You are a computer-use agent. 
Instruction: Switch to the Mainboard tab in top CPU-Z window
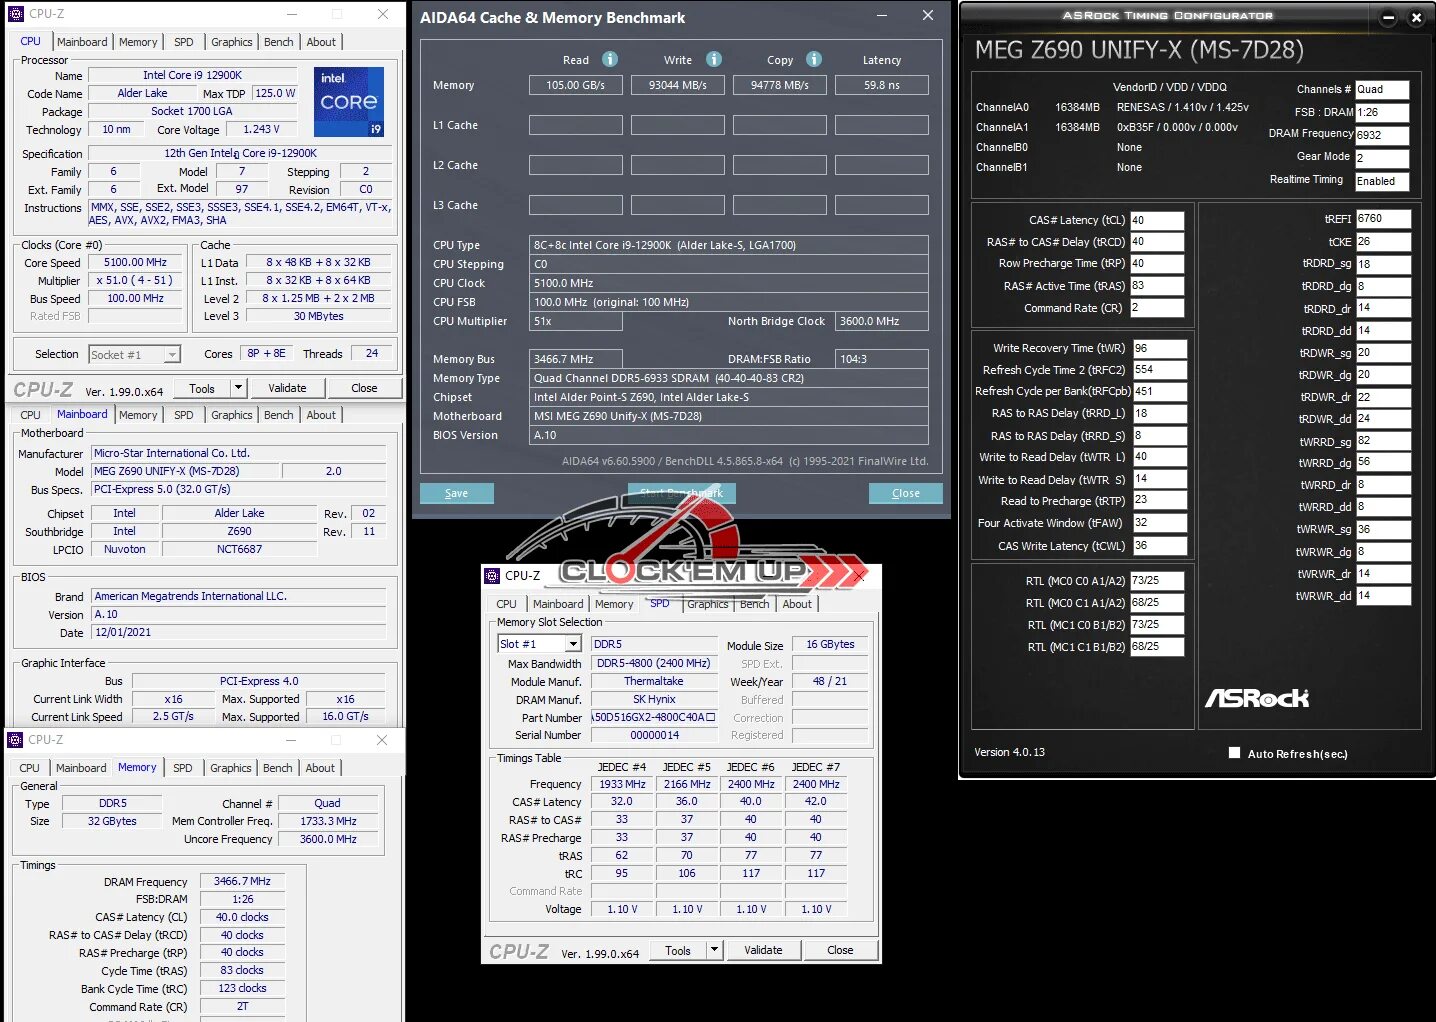[82, 42]
